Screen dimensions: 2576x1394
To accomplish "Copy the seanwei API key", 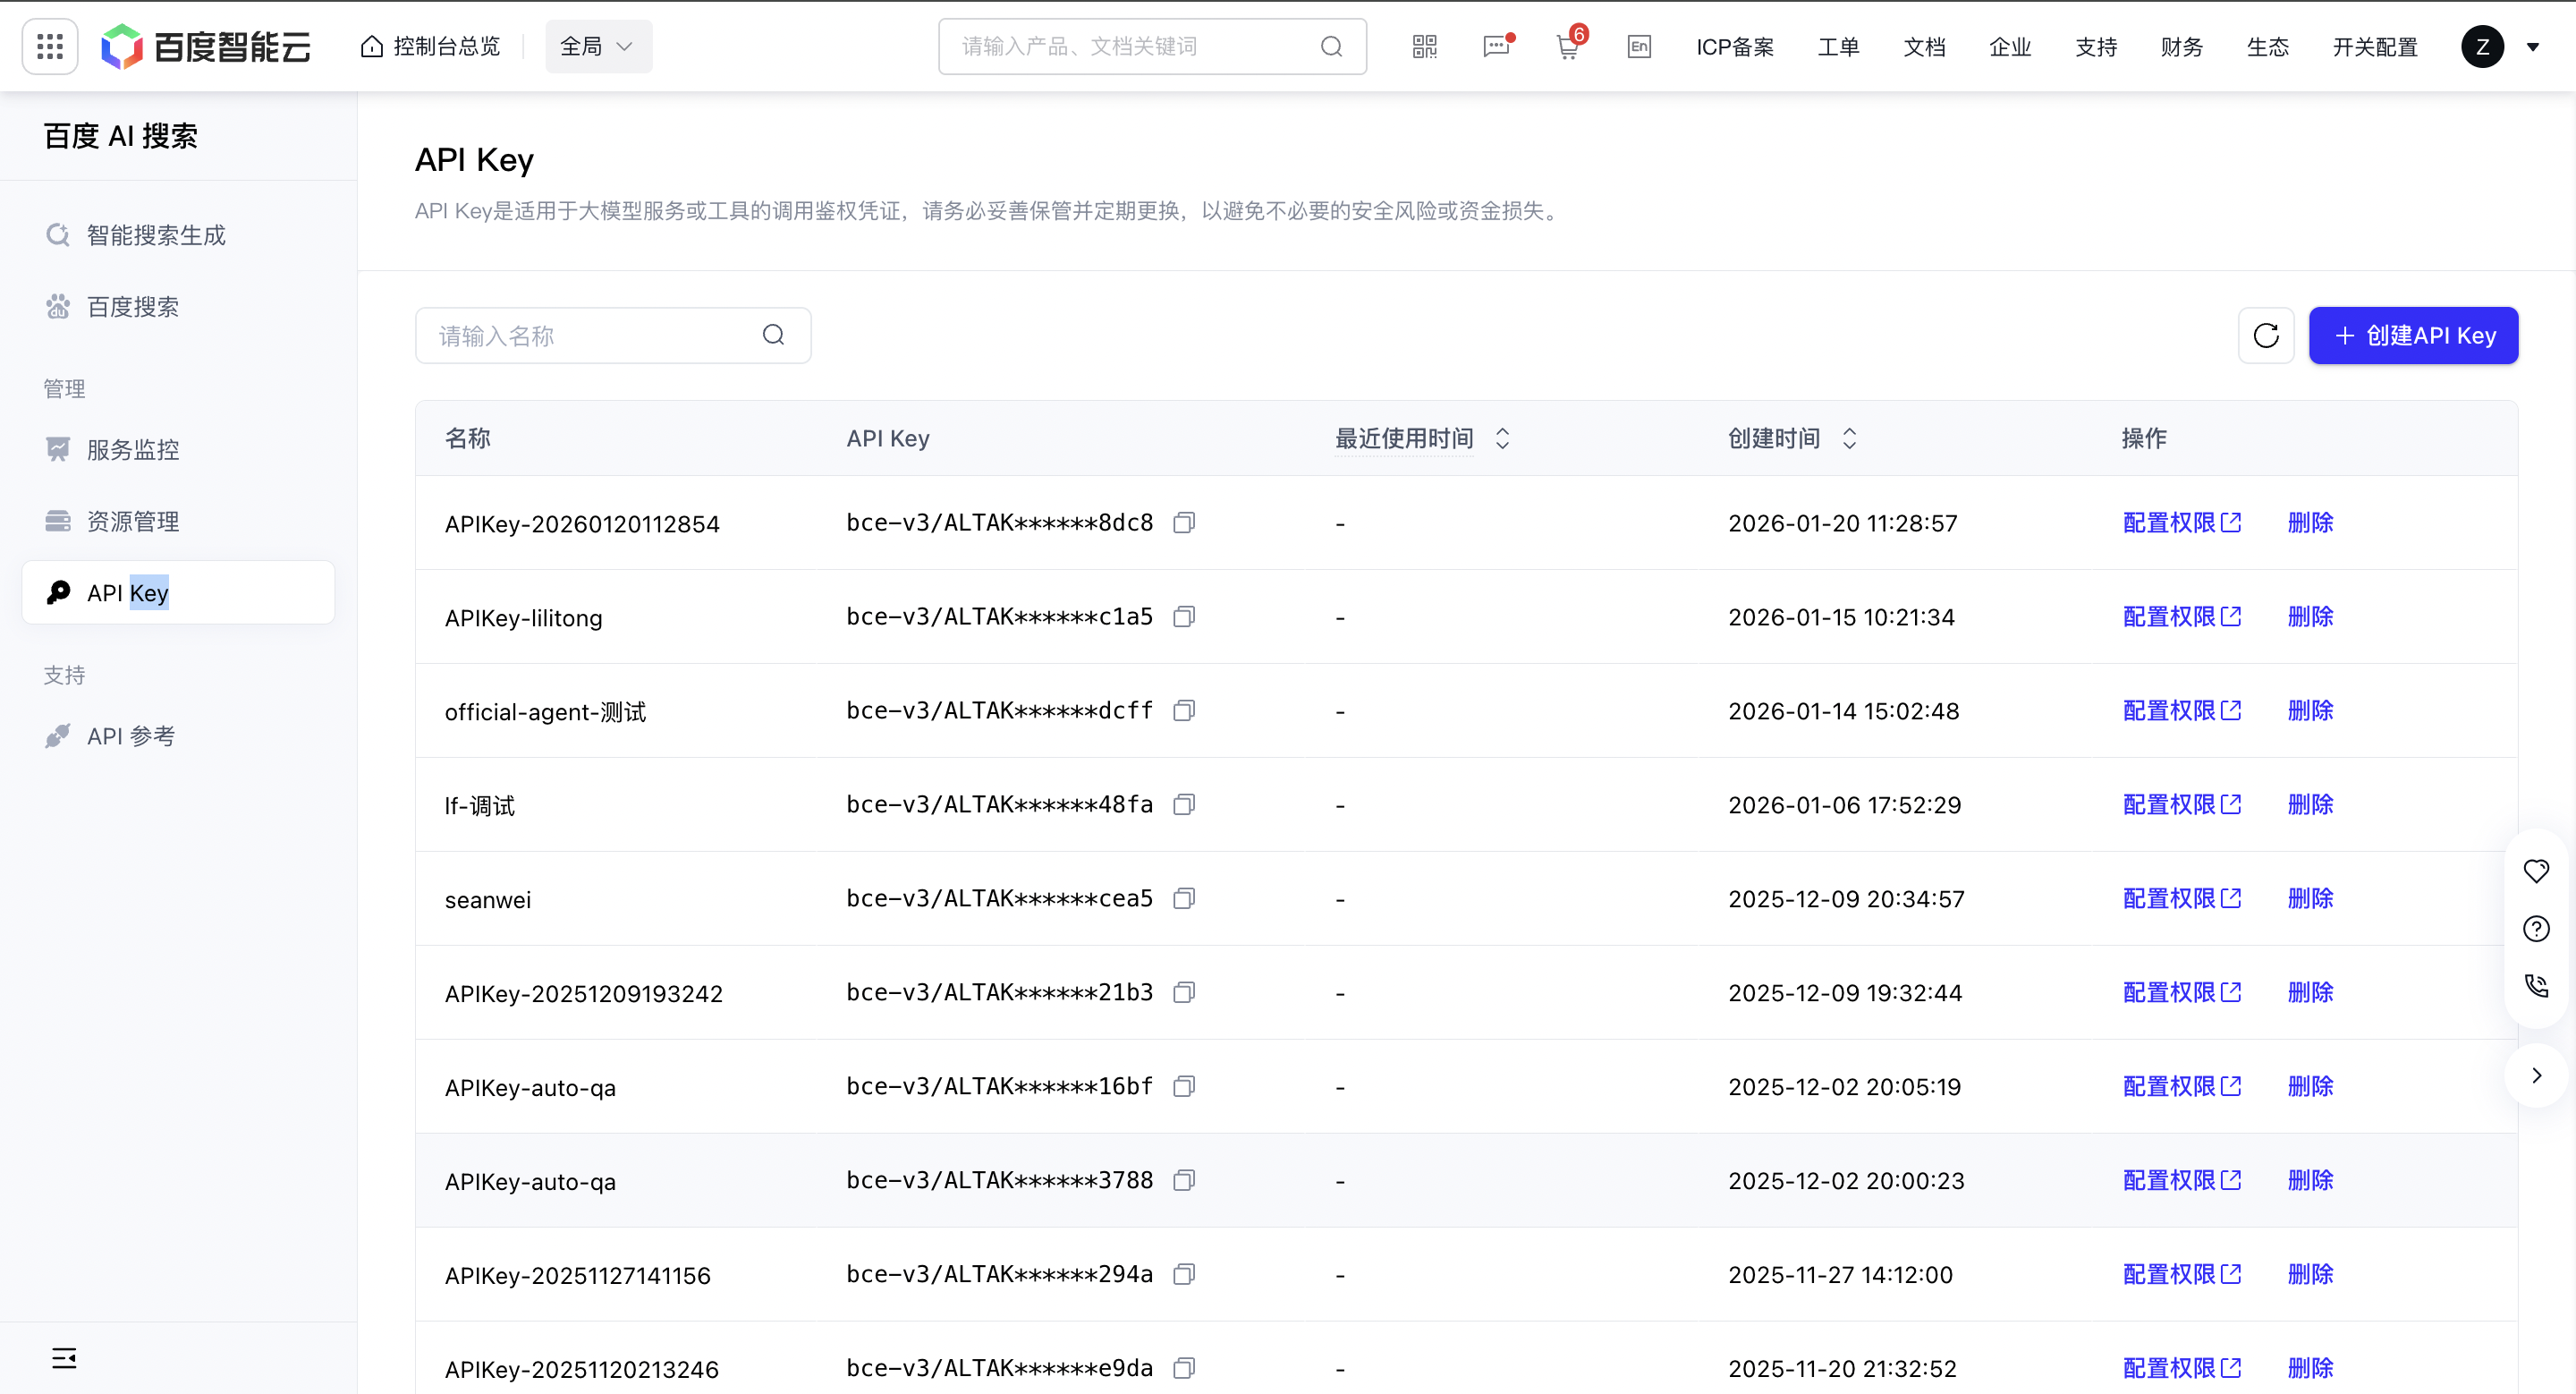I will (x=1184, y=899).
